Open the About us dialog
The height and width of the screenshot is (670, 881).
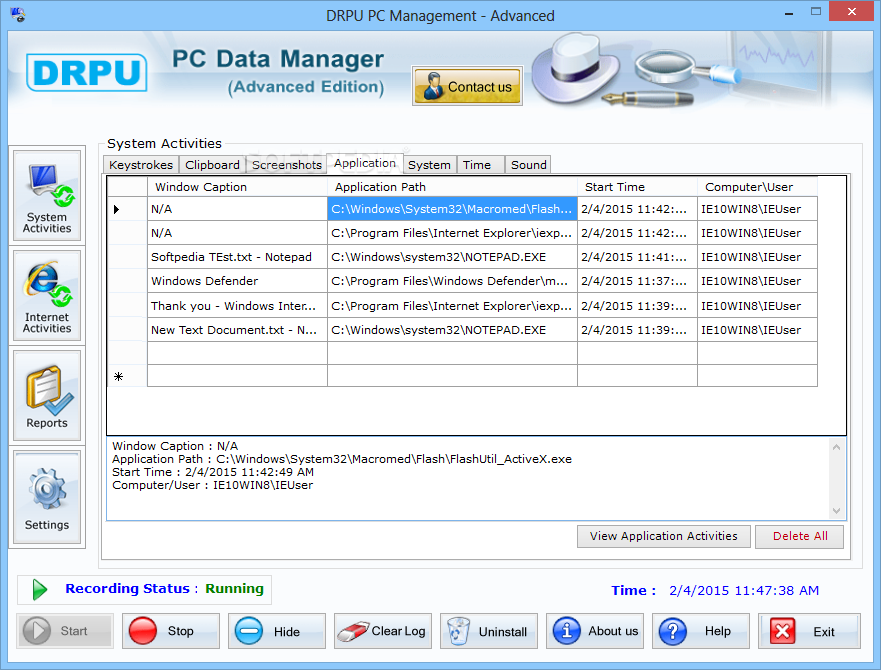(x=595, y=631)
